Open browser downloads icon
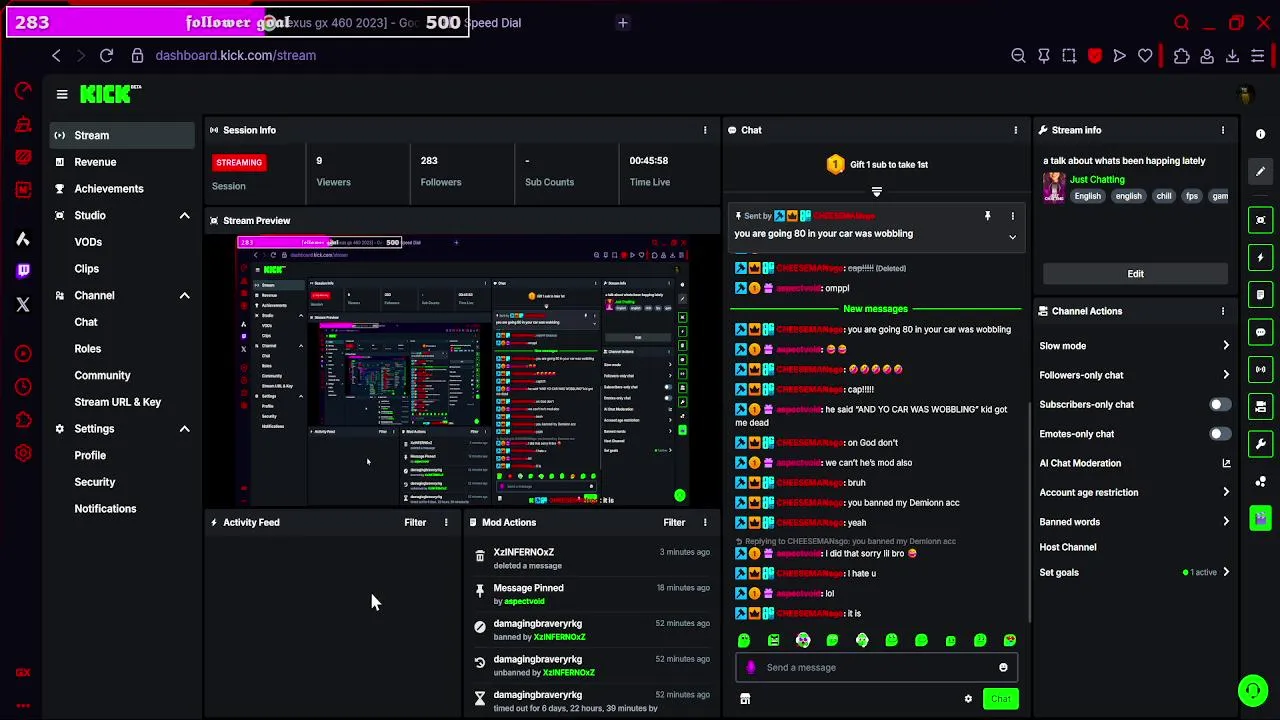Screen dimensions: 1280x720 coord(1232,56)
